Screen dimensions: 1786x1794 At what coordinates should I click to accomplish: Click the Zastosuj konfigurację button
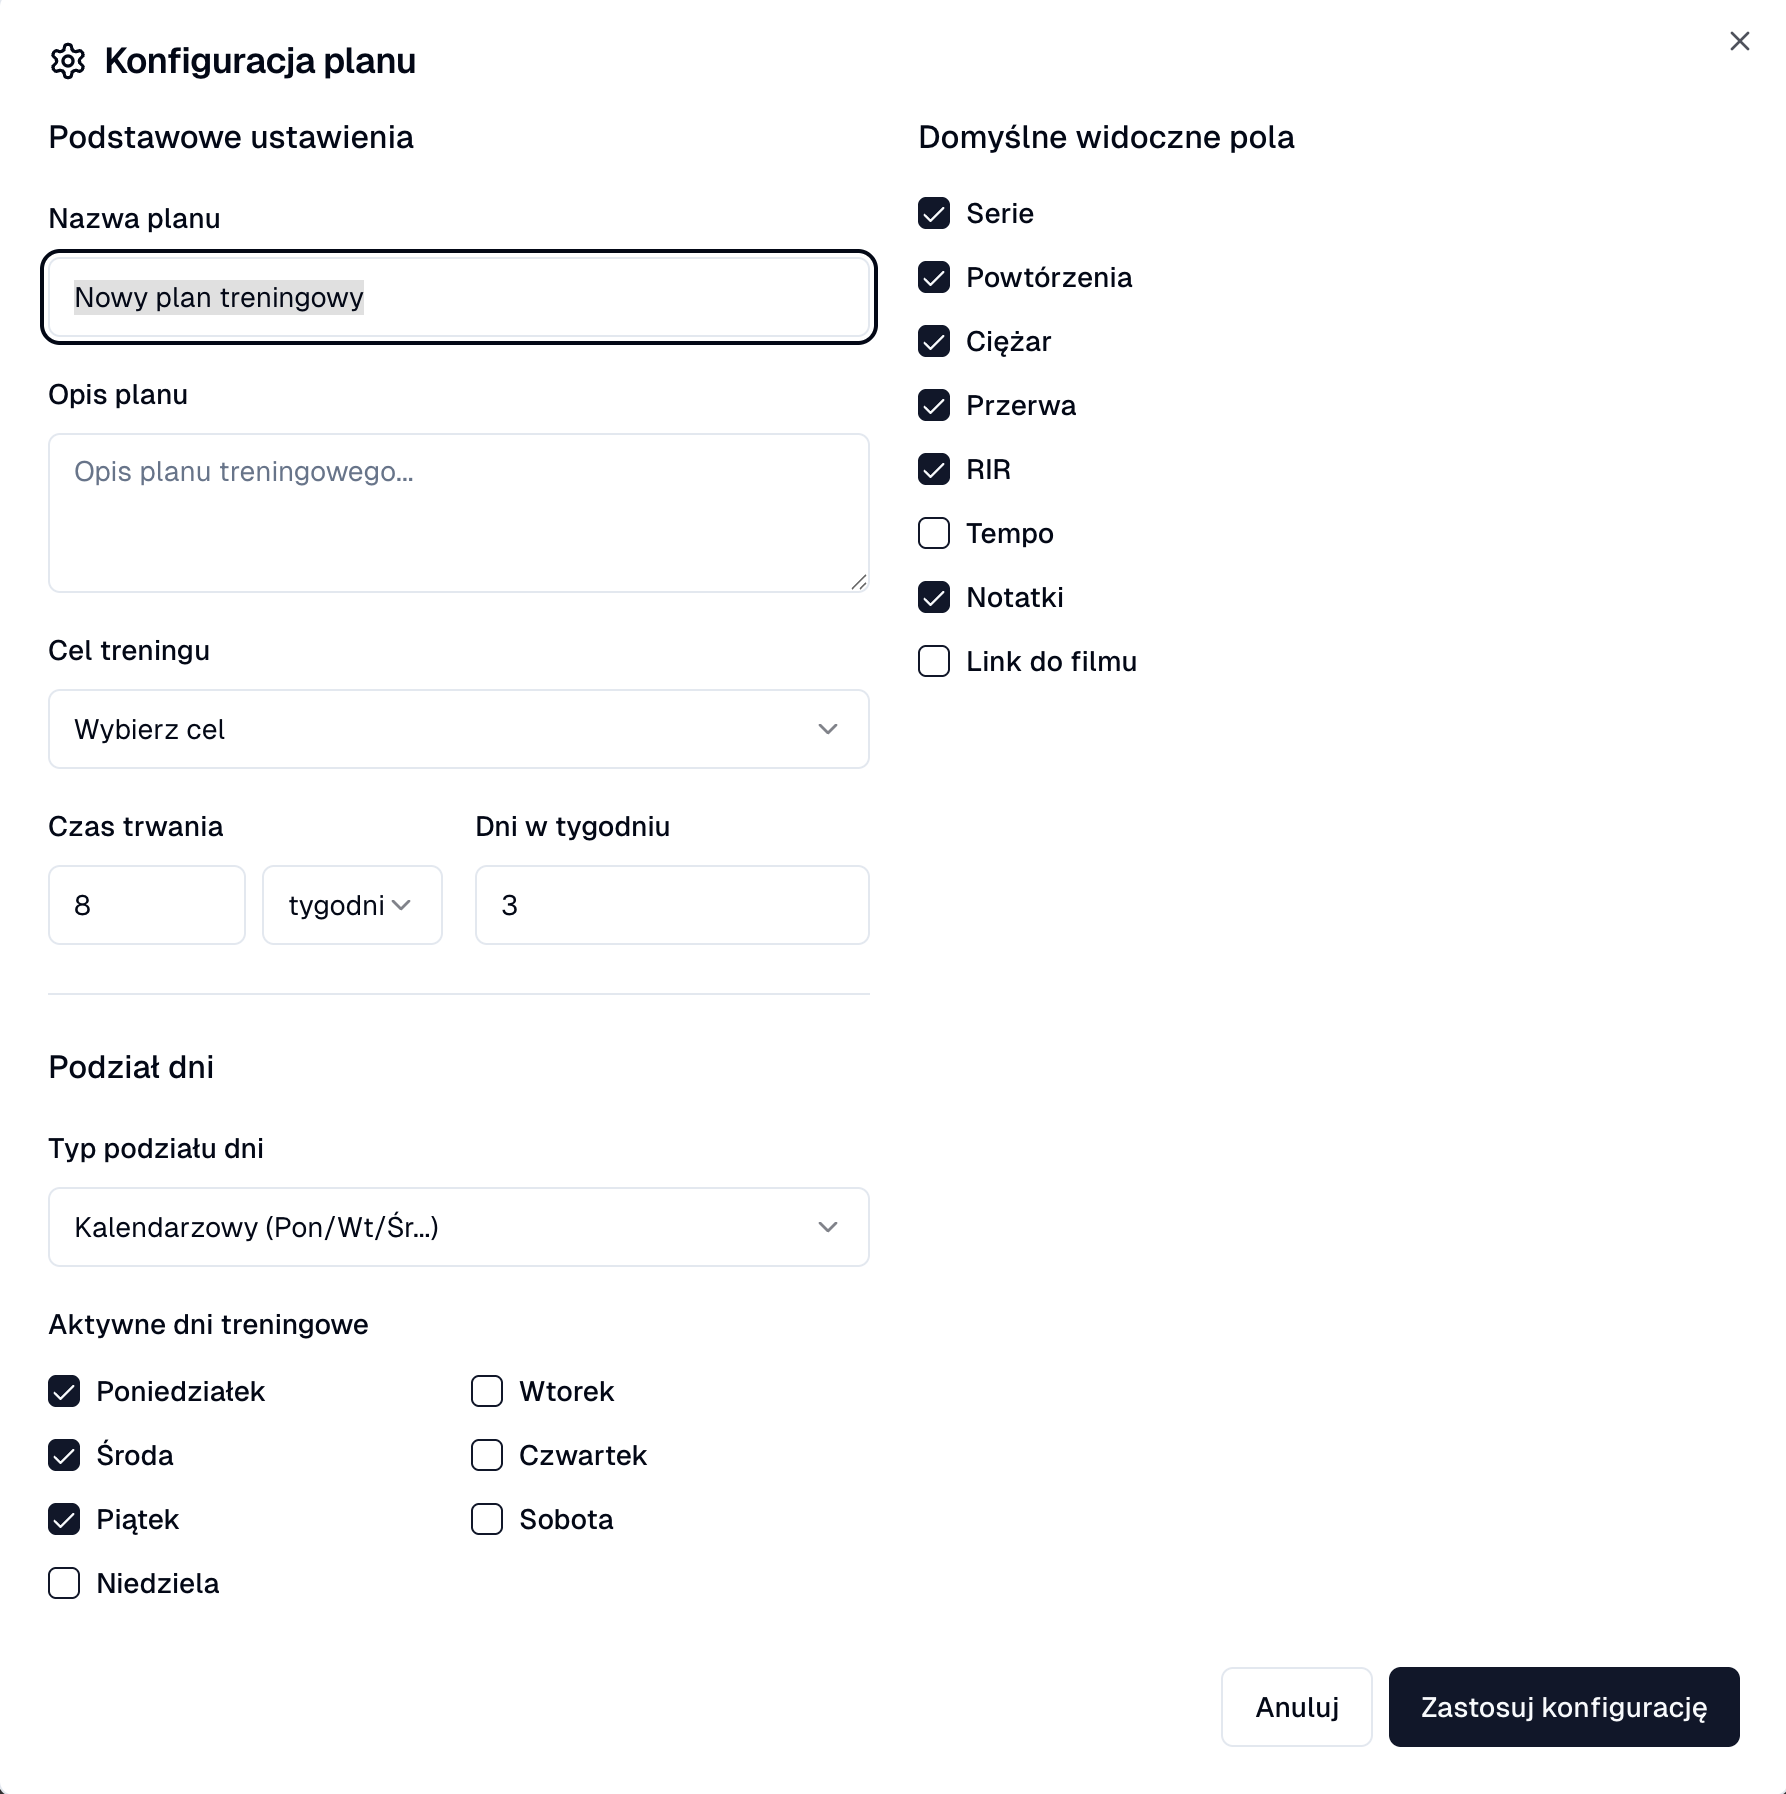(x=1563, y=1707)
